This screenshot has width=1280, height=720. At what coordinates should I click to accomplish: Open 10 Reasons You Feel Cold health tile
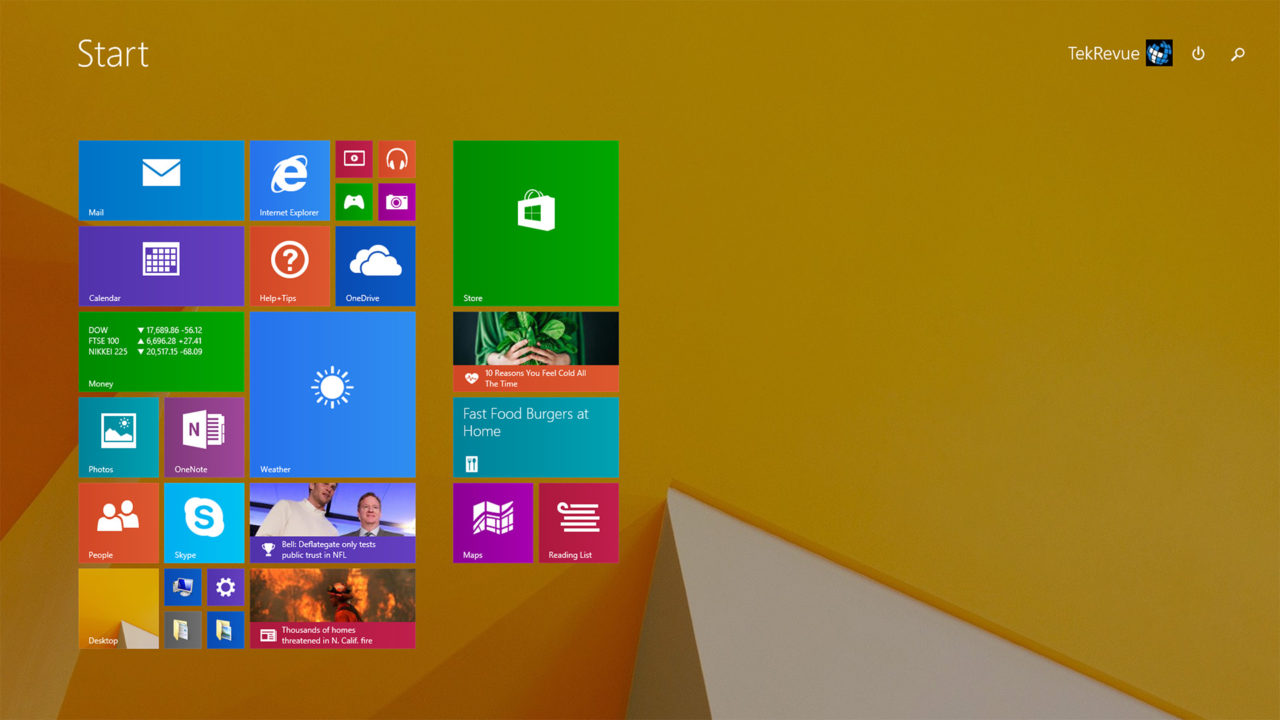click(536, 352)
